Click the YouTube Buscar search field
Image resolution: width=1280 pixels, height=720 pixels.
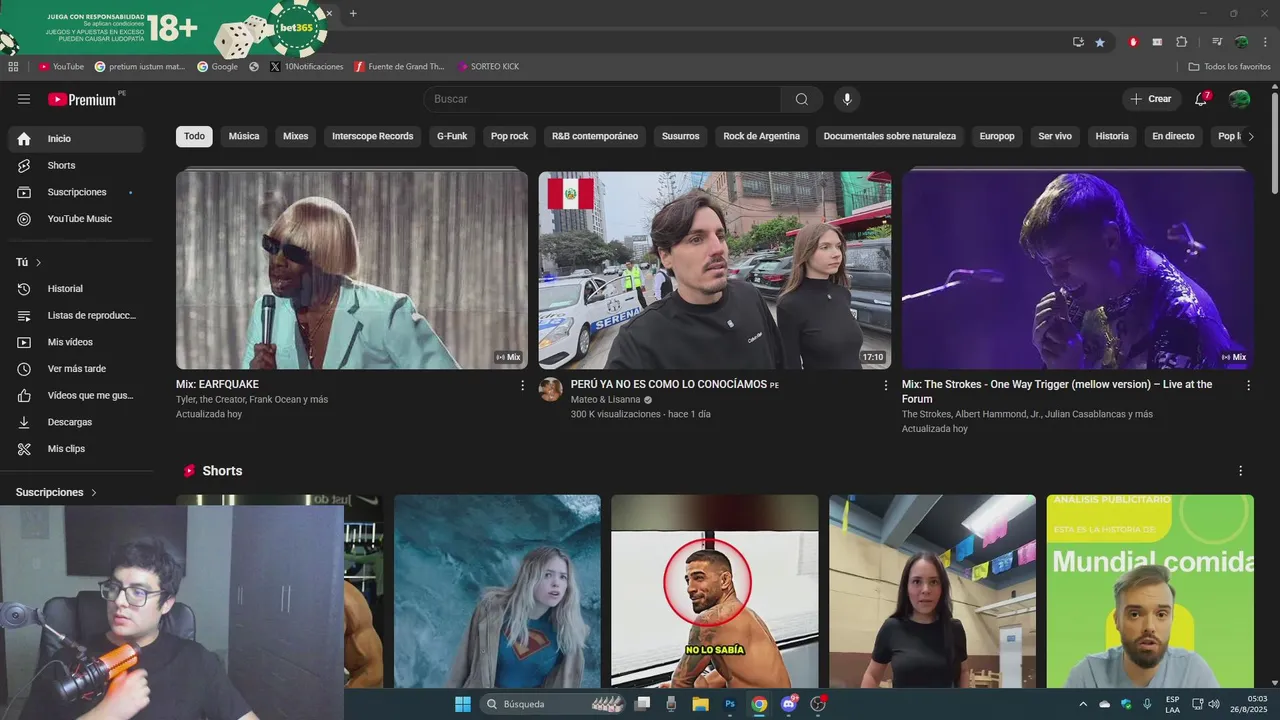click(x=602, y=99)
